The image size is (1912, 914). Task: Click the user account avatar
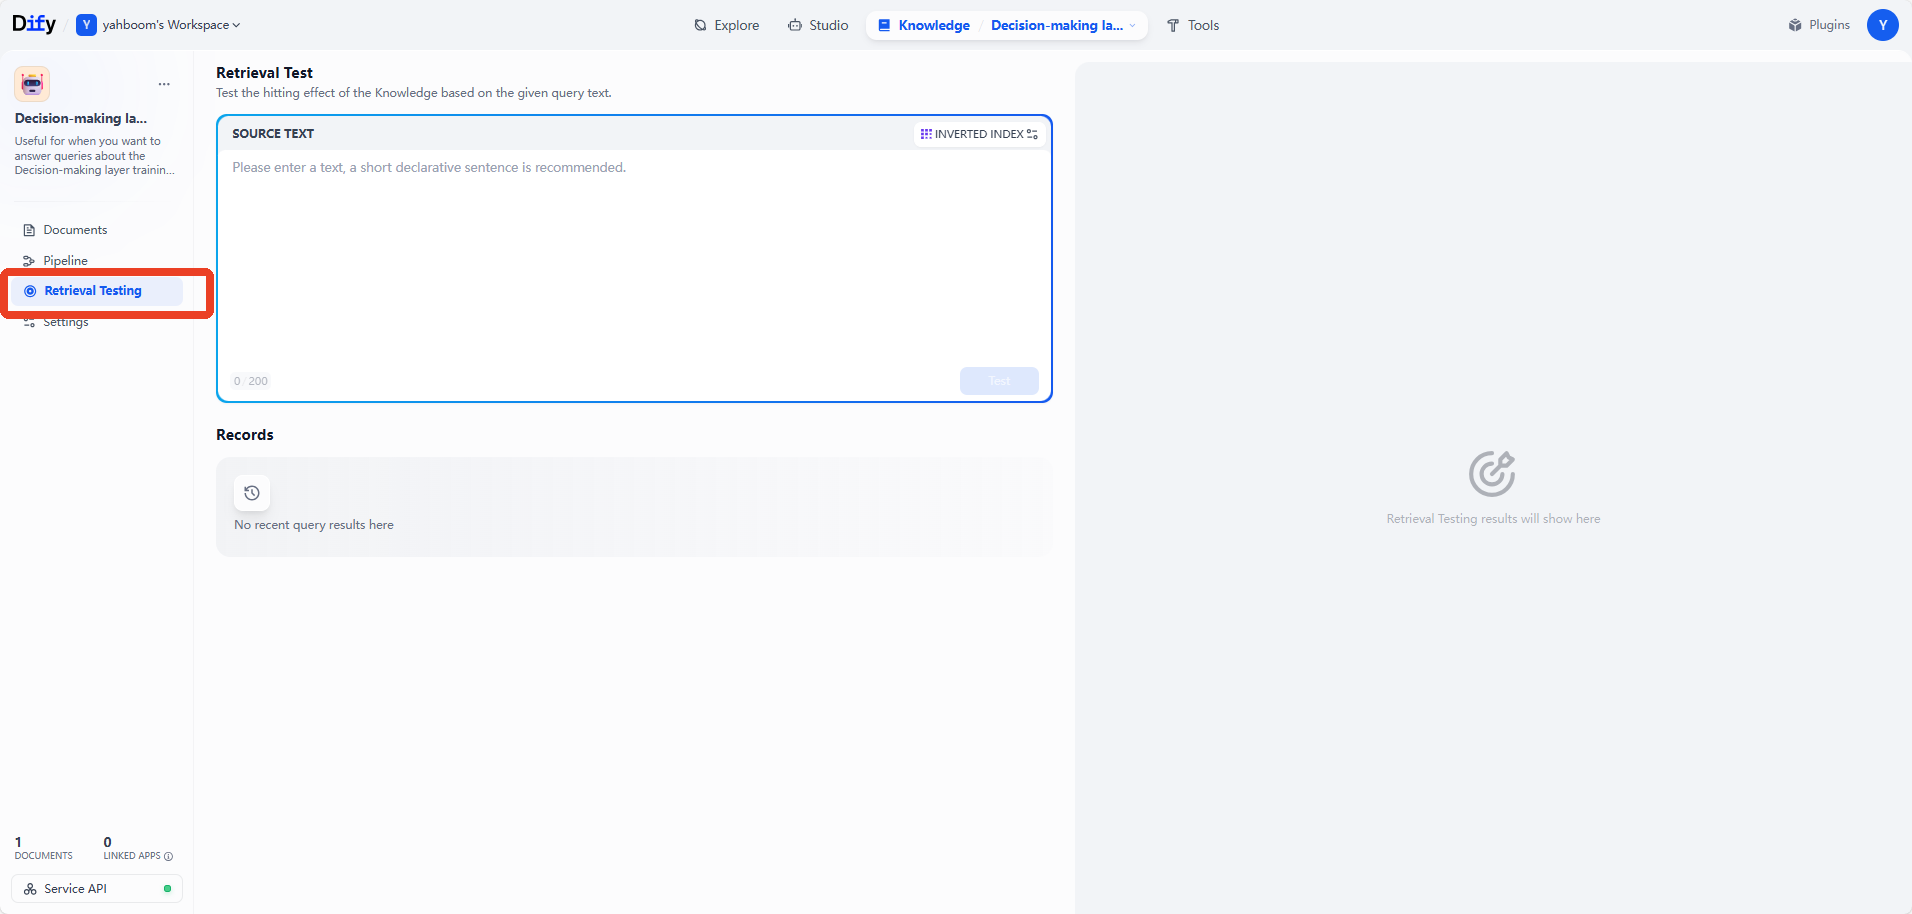point(1883,25)
